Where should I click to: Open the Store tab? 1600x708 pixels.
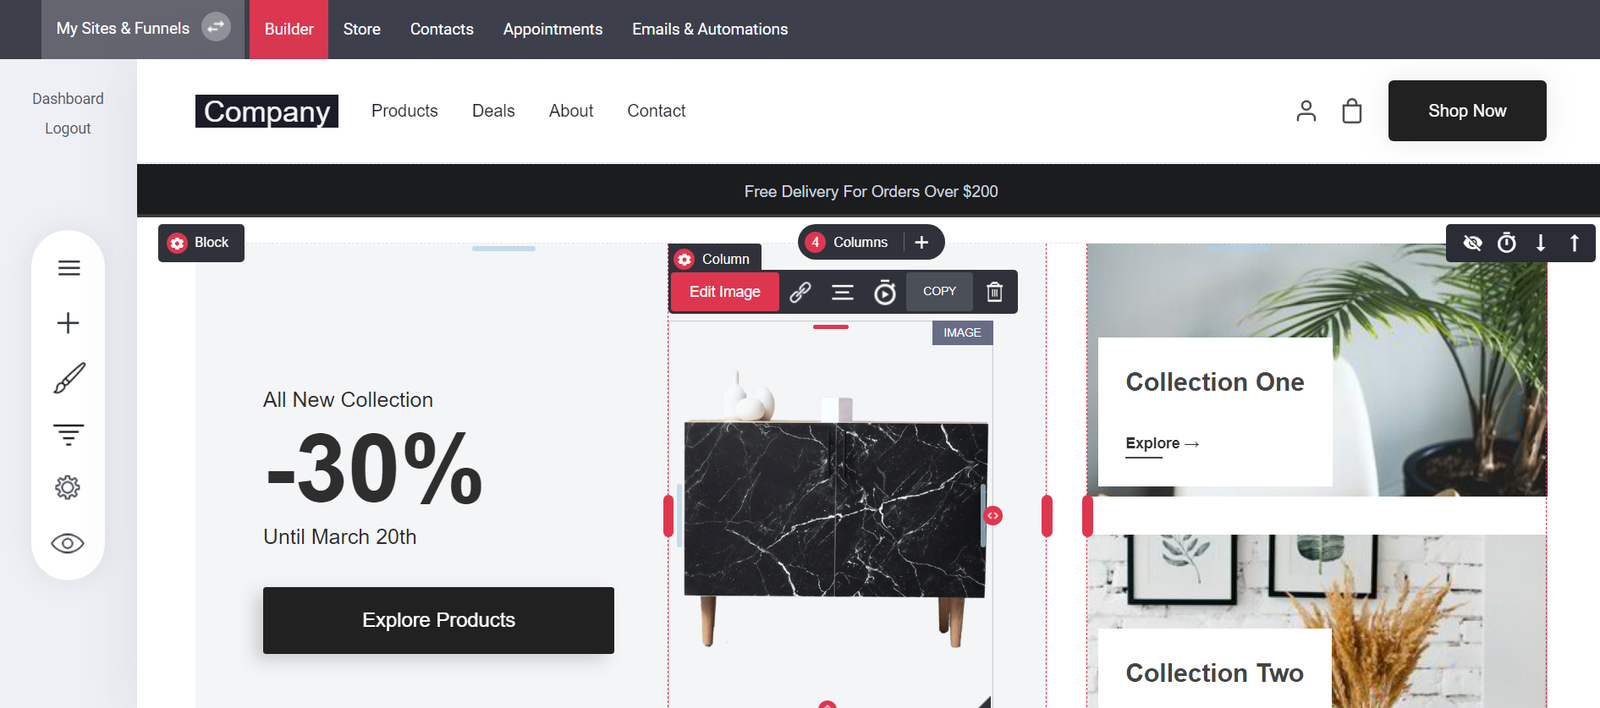pyautogui.click(x=362, y=29)
